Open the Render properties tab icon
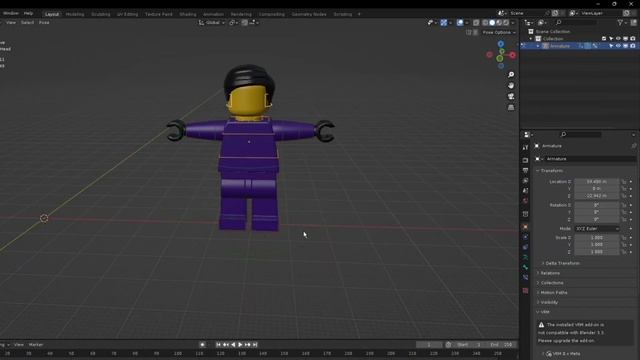The width and height of the screenshot is (640, 360). tap(525, 160)
